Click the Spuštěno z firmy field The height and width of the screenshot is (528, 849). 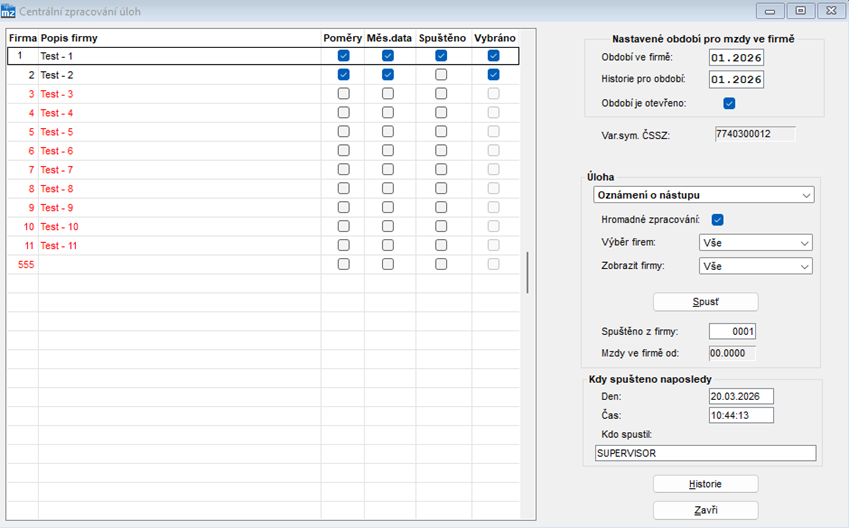(x=732, y=331)
